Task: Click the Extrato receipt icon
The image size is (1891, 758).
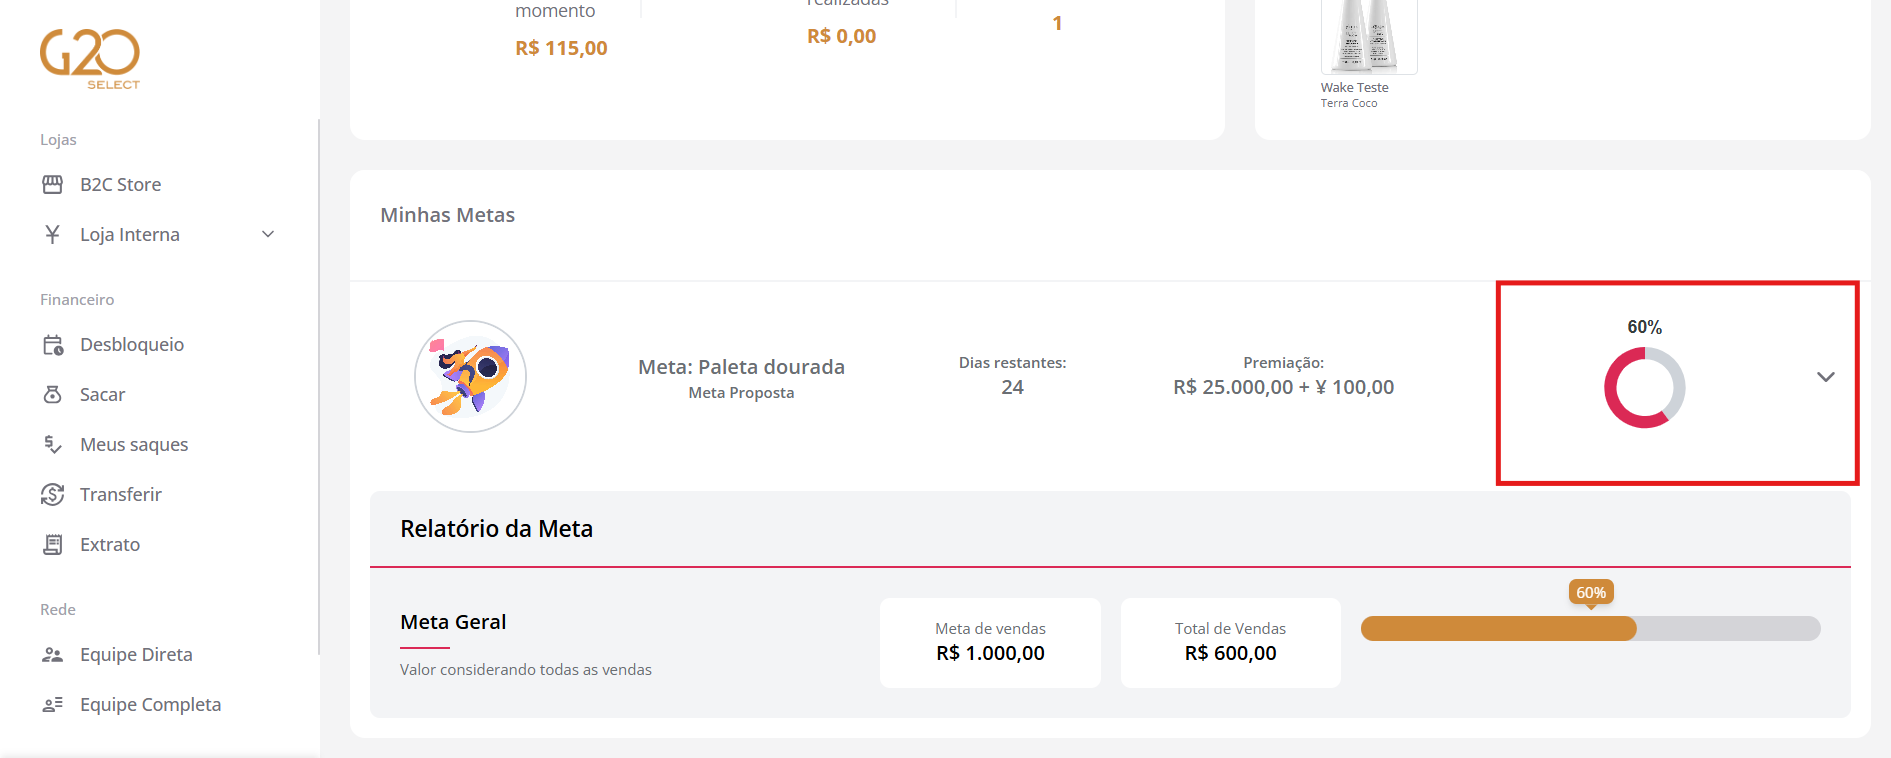Action: [53, 544]
